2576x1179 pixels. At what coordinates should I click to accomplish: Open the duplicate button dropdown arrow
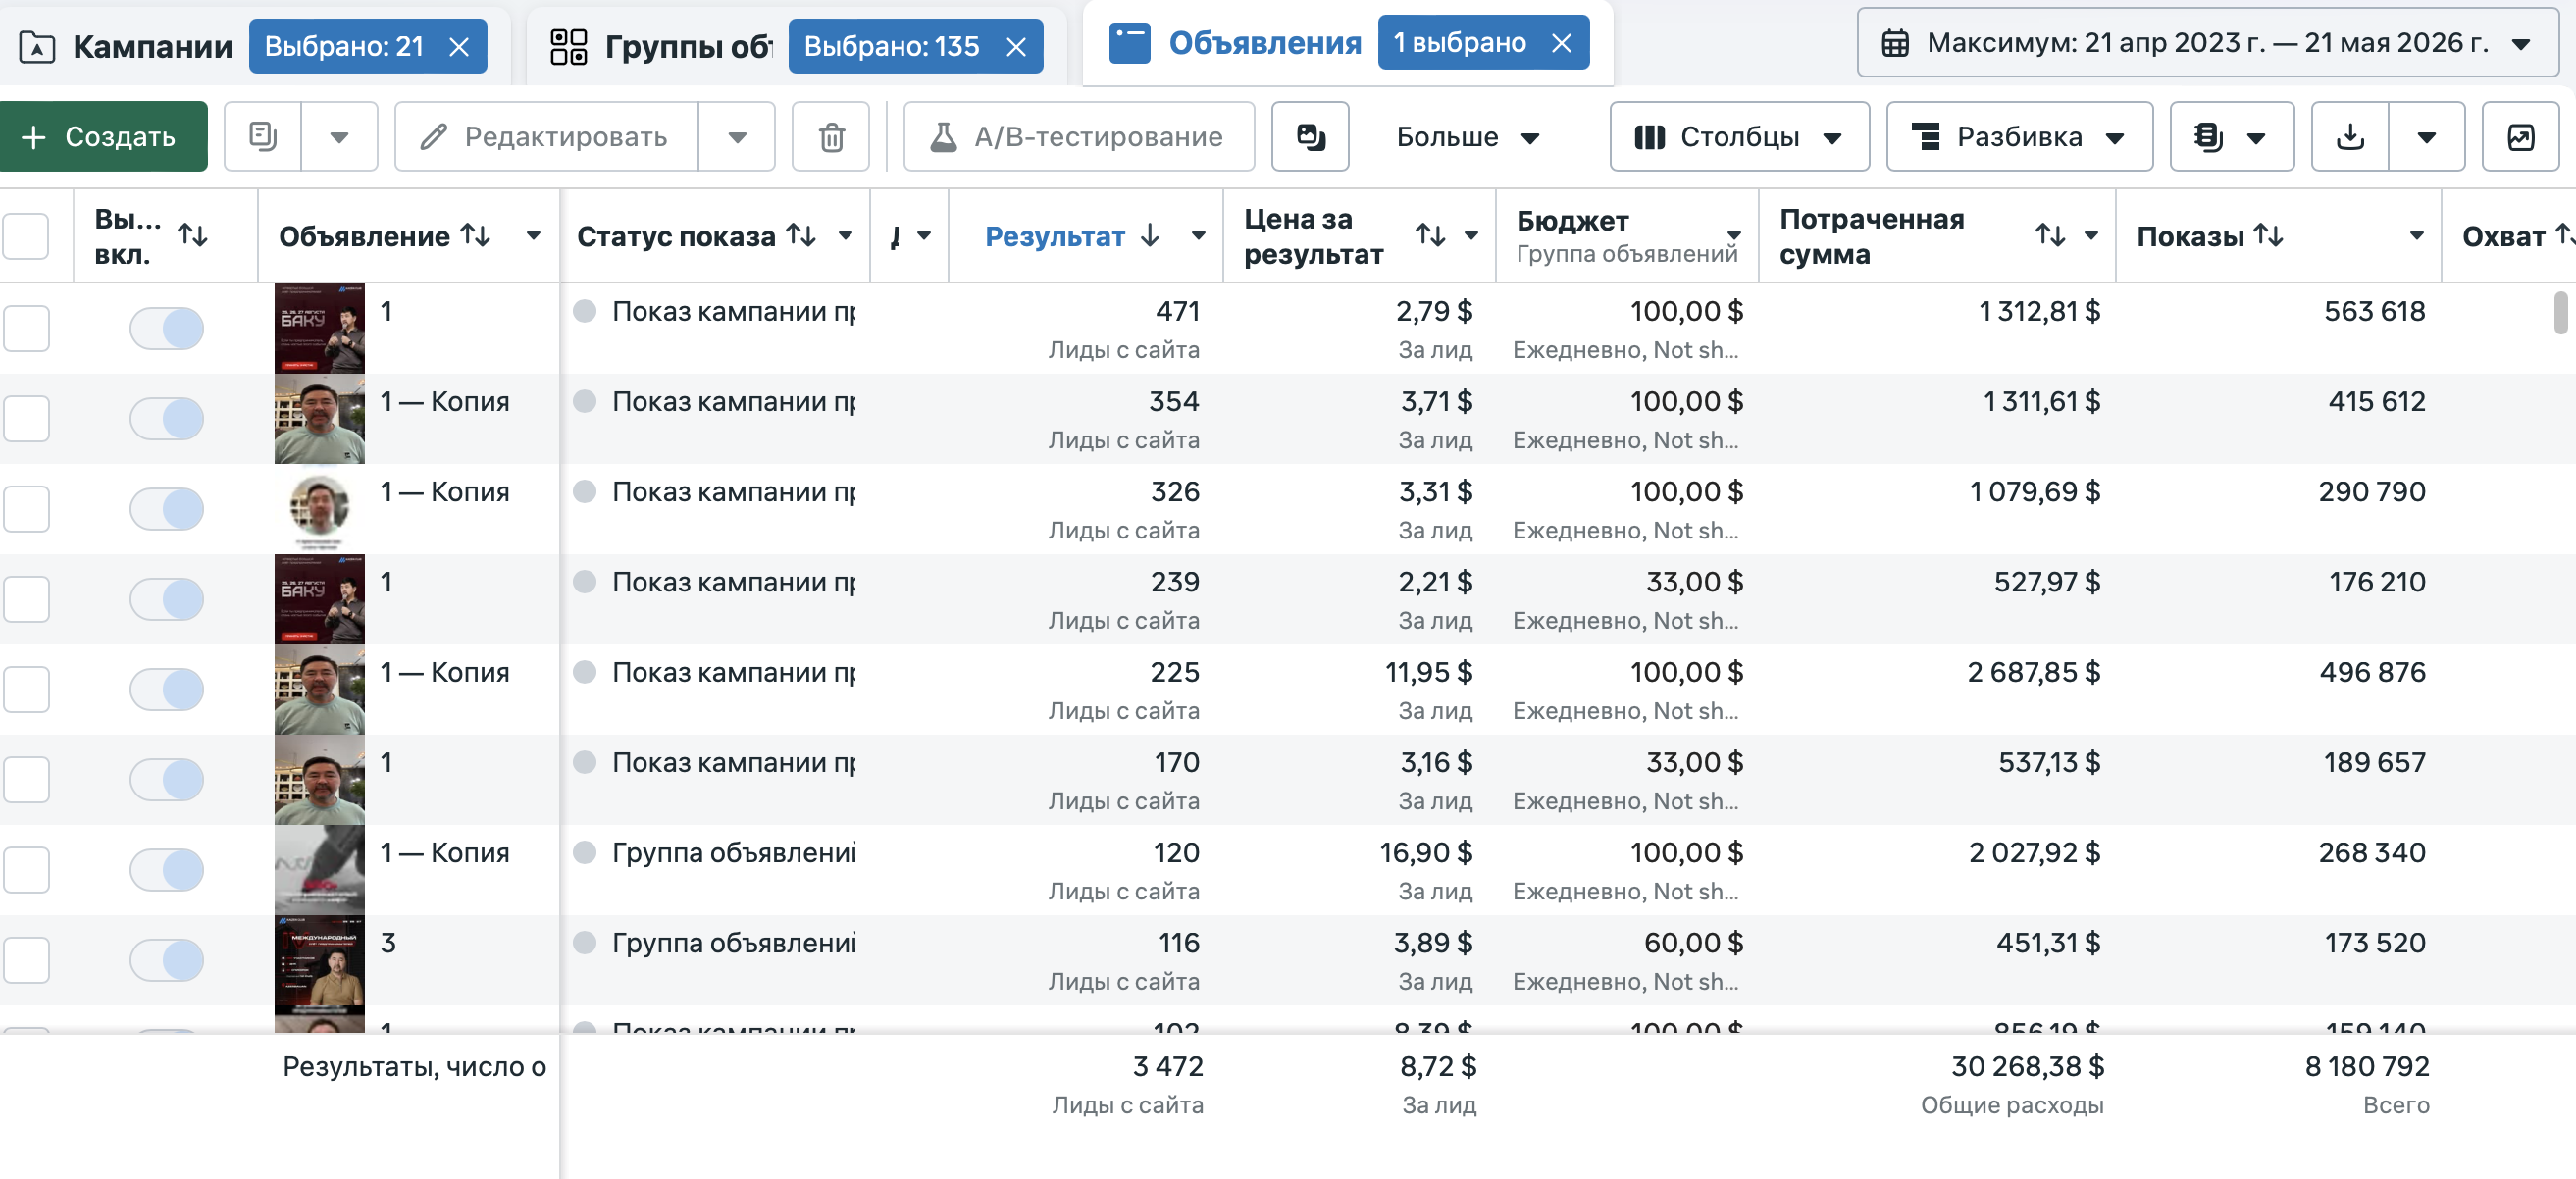[x=339, y=136]
